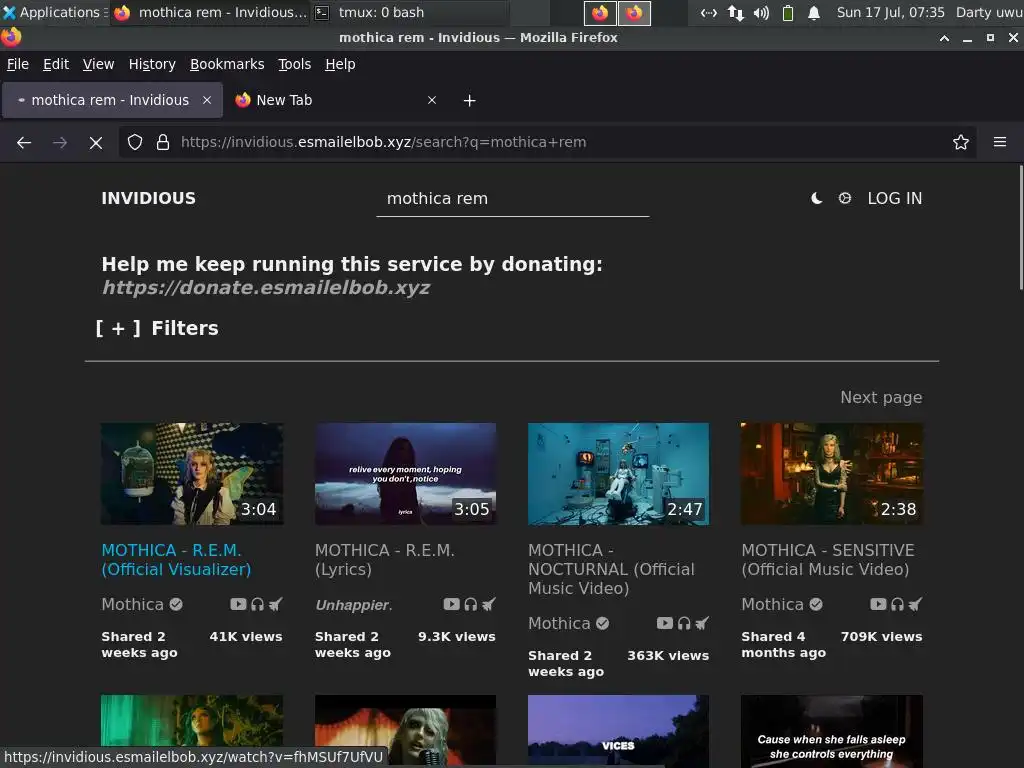Click MOTHICA - NOCTURNAL video title
The width and height of the screenshot is (1024, 768).
pyautogui.click(x=611, y=569)
